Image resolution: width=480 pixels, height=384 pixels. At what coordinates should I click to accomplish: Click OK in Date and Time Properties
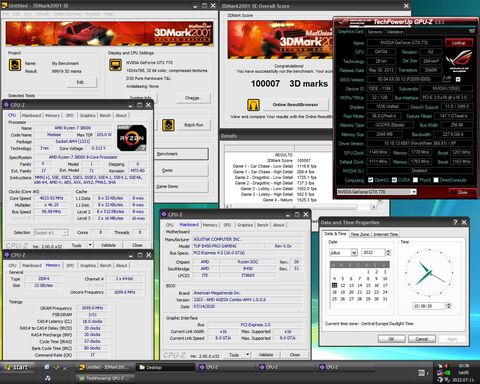[x=392, y=339]
